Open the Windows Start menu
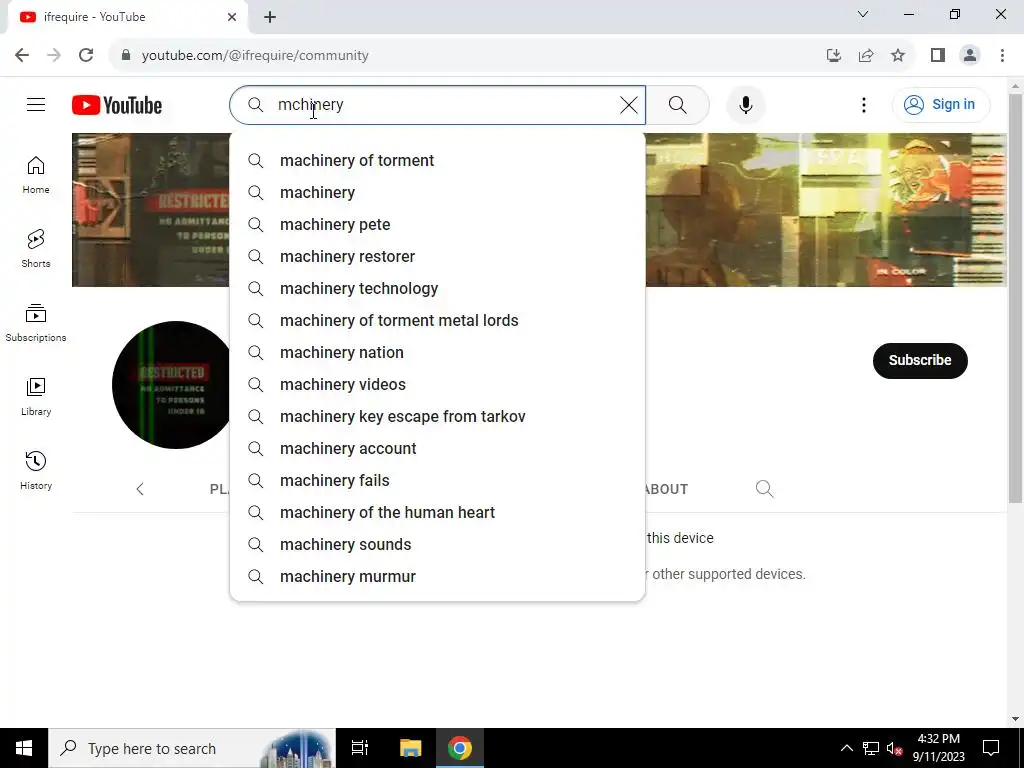This screenshot has width=1024, height=768. point(24,748)
